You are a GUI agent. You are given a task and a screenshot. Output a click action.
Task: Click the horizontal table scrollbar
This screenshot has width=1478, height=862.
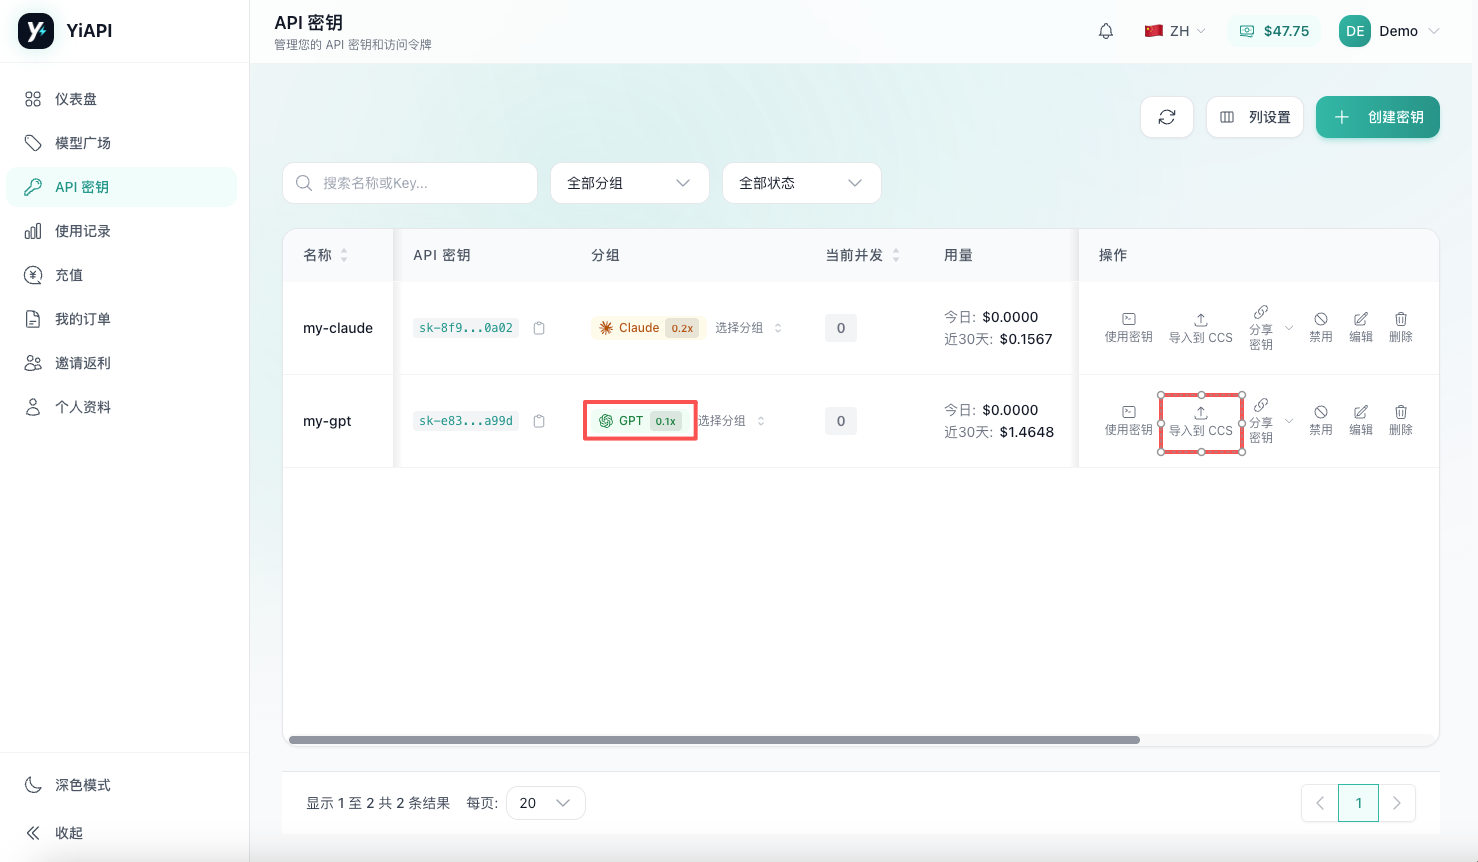[x=714, y=740]
